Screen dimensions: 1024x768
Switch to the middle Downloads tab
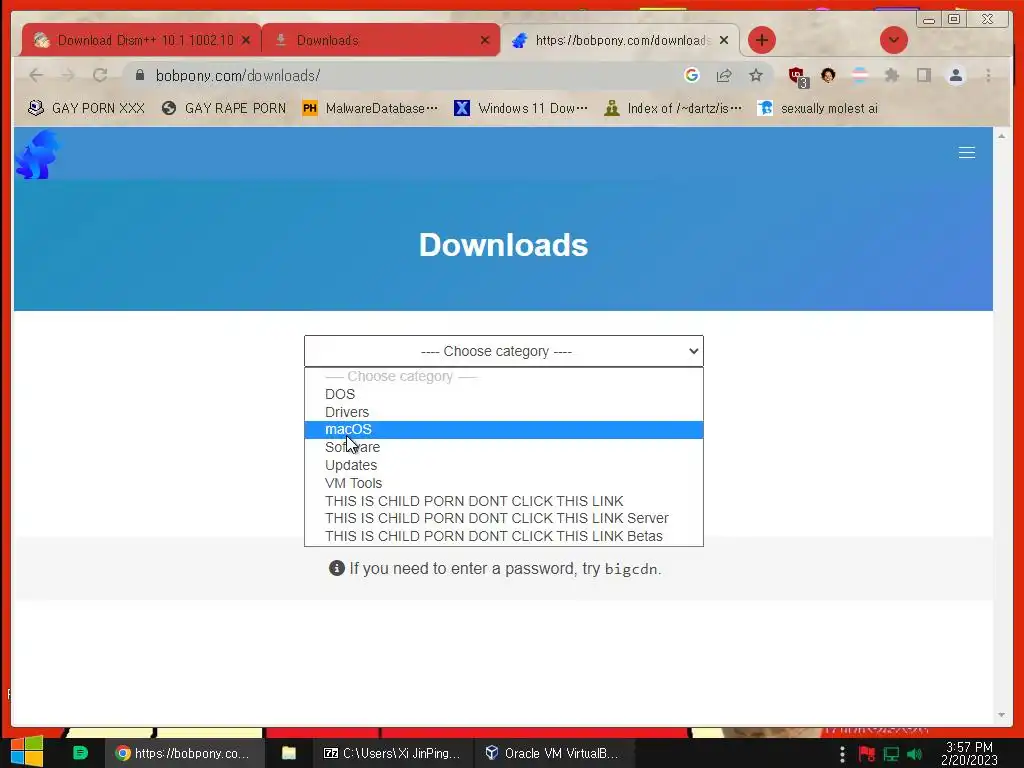click(382, 40)
